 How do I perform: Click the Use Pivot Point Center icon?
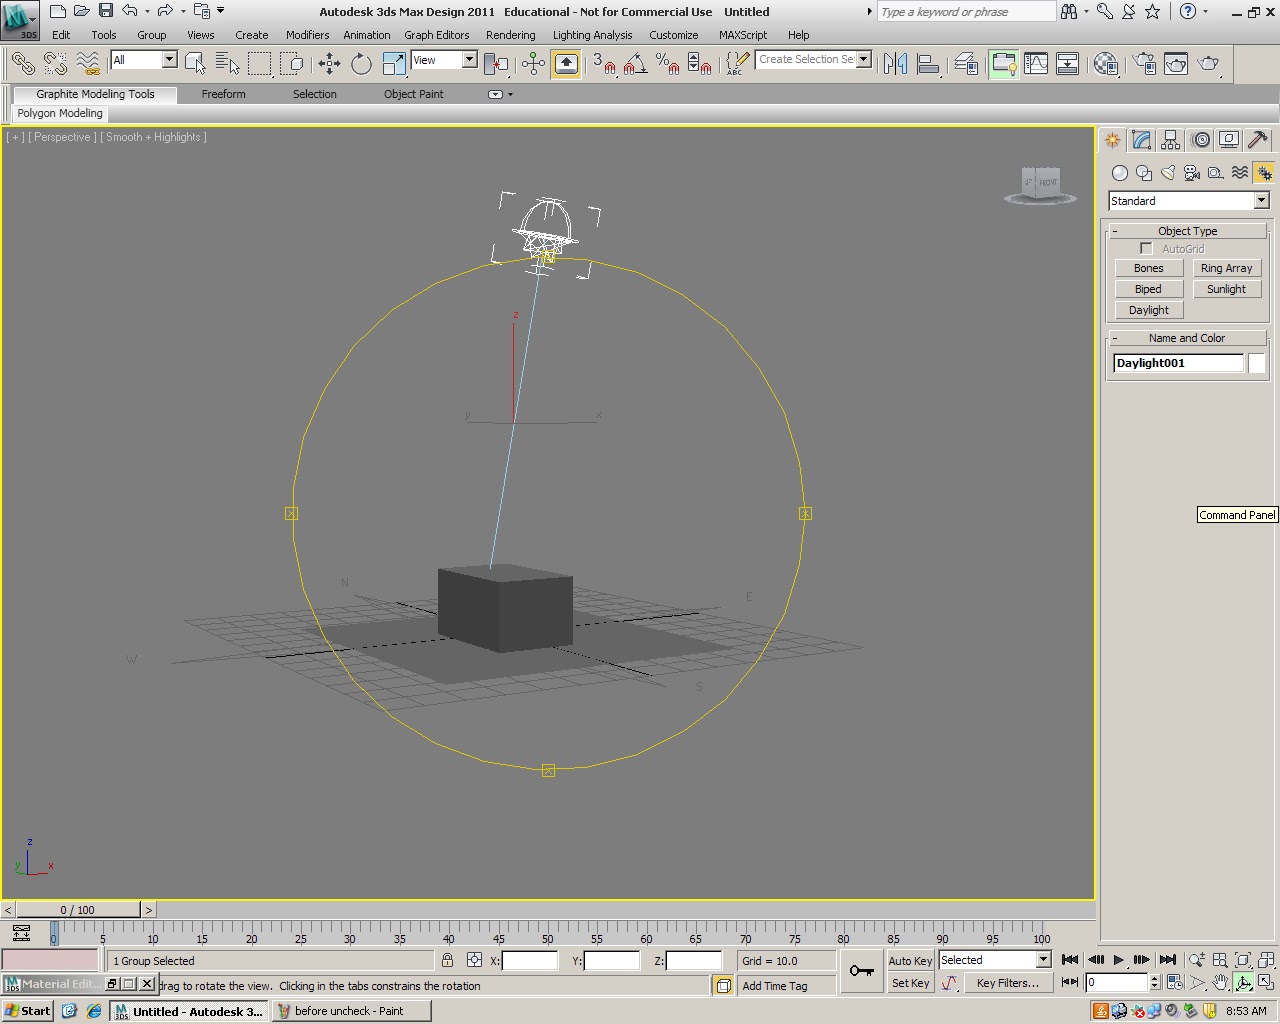(x=496, y=63)
